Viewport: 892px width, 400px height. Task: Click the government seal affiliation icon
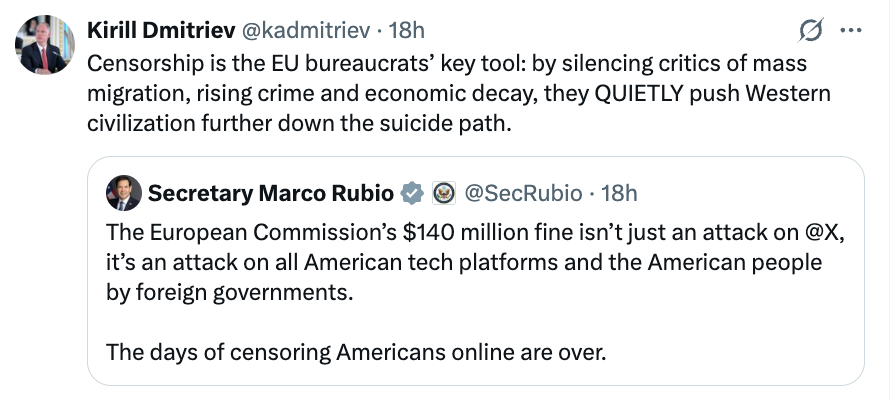point(442,192)
